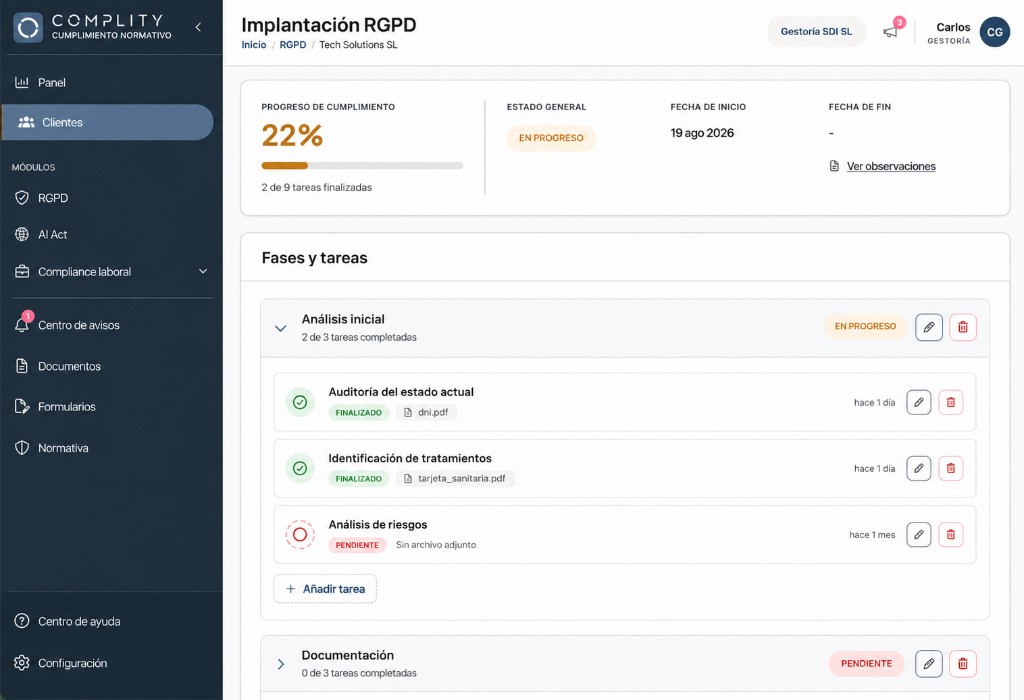Click the EN PROGRESO general status badge
Image resolution: width=1024 pixels, height=700 pixels.
551,138
